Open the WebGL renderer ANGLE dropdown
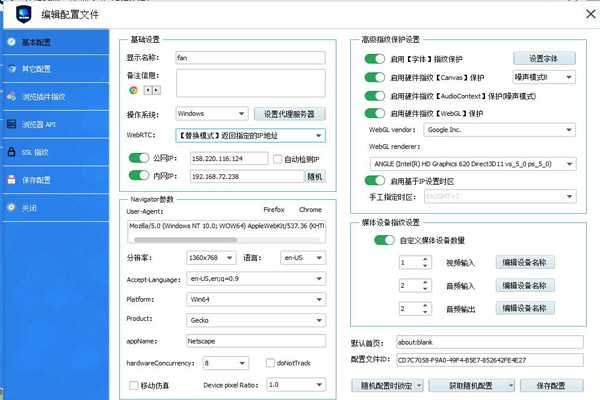The image size is (600, 400). tap(473, 164)
